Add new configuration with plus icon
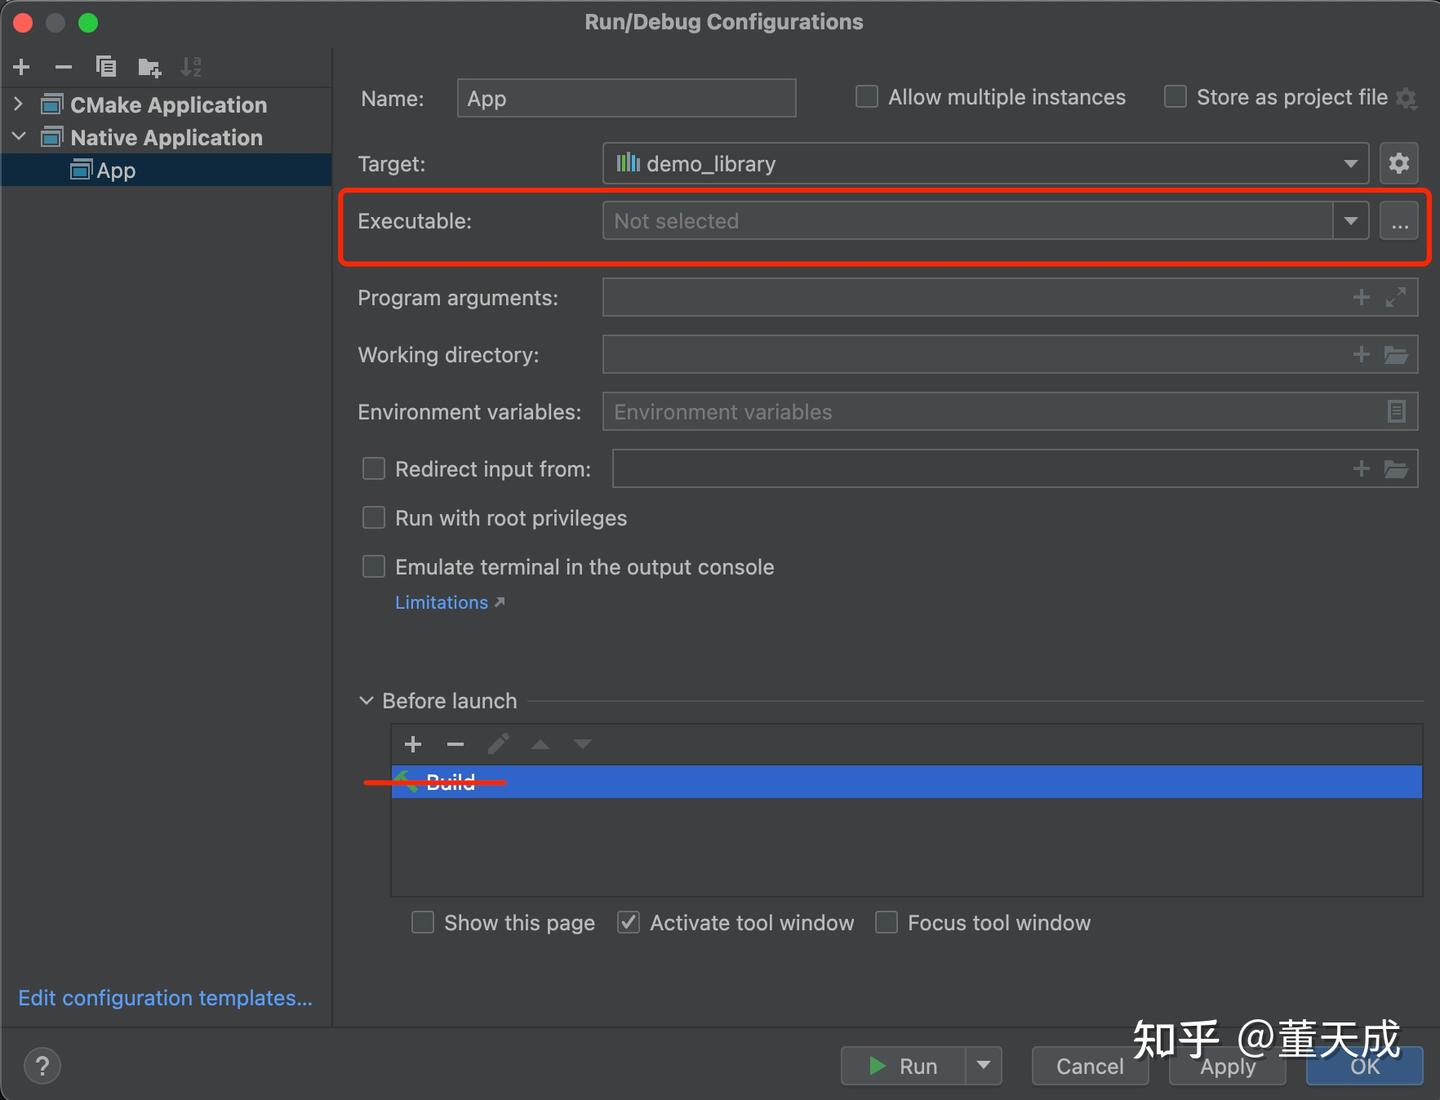 22,67
